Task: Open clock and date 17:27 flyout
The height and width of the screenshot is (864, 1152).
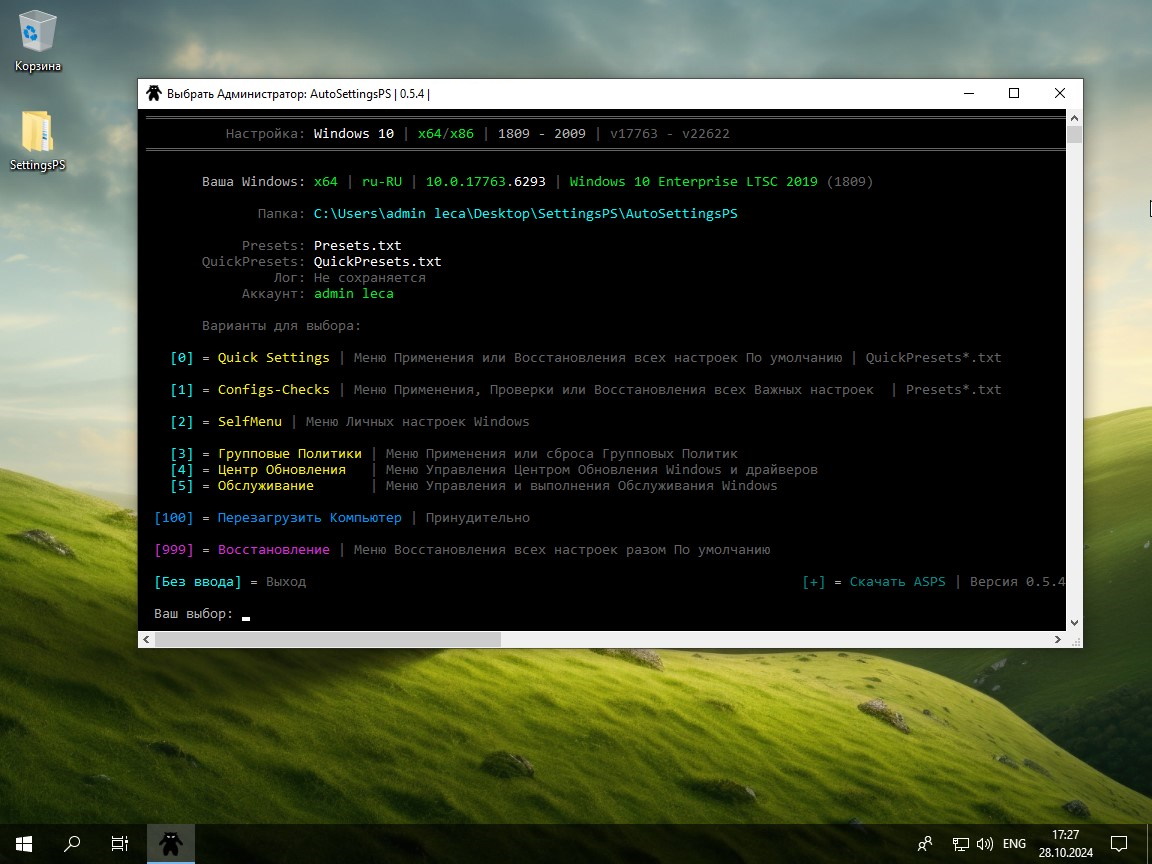Action: click(x=1065, y=843)
